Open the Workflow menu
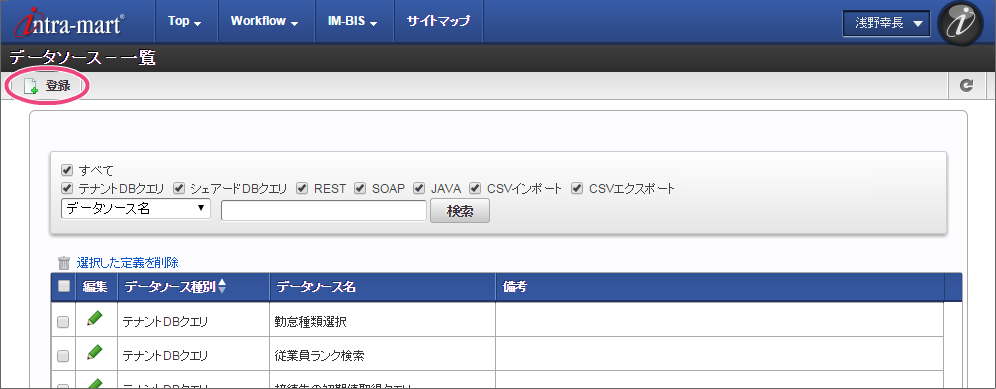This screenshot has width=996, height=389. click(264, 21)
